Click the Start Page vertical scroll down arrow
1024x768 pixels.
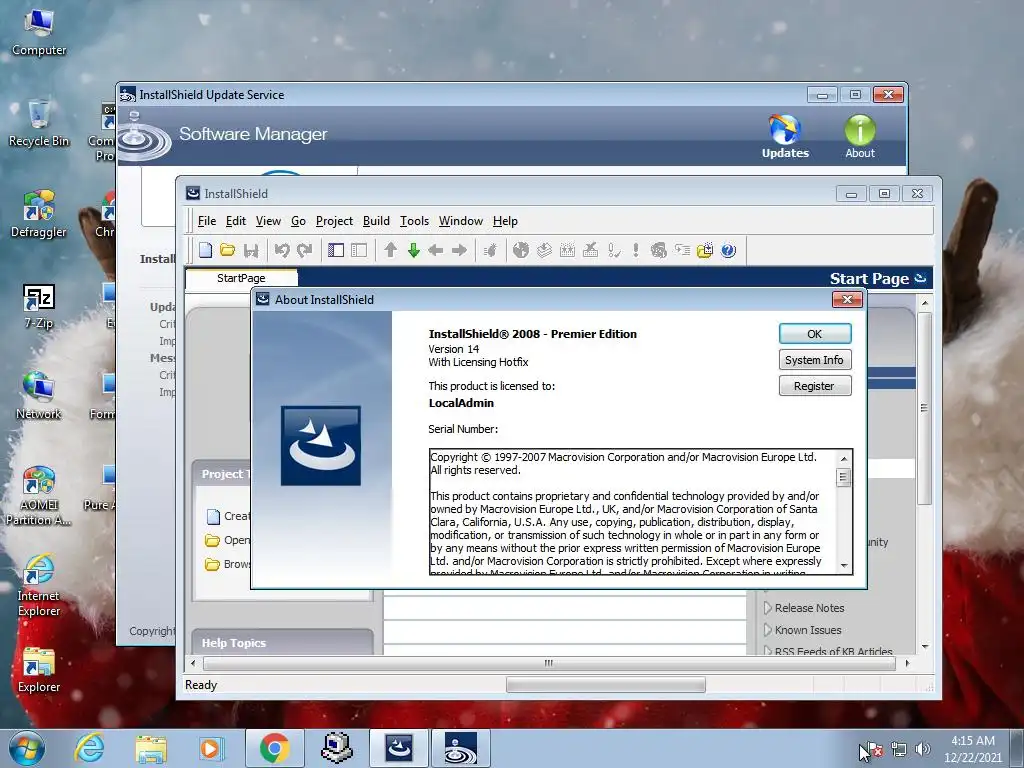925,647
